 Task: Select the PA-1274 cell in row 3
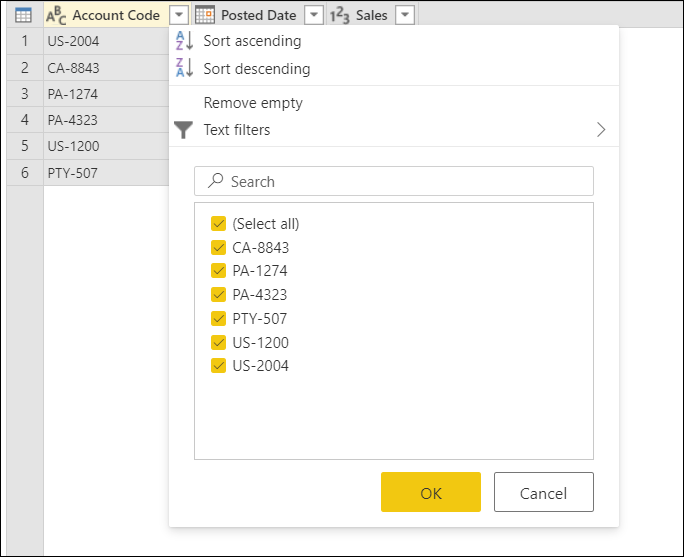[106, 94]
